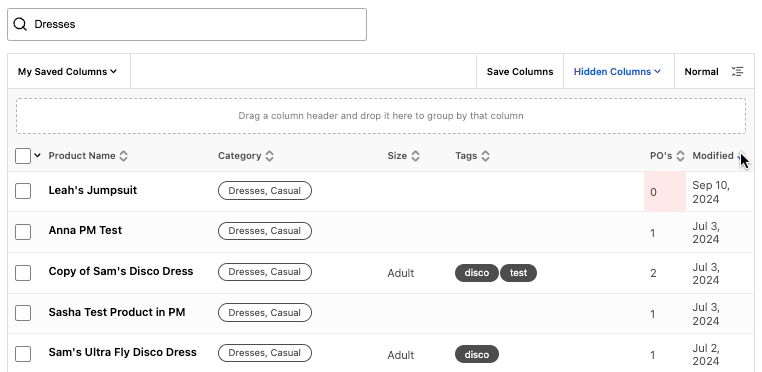Focus the Dresses search field

[x=187, y=24]
